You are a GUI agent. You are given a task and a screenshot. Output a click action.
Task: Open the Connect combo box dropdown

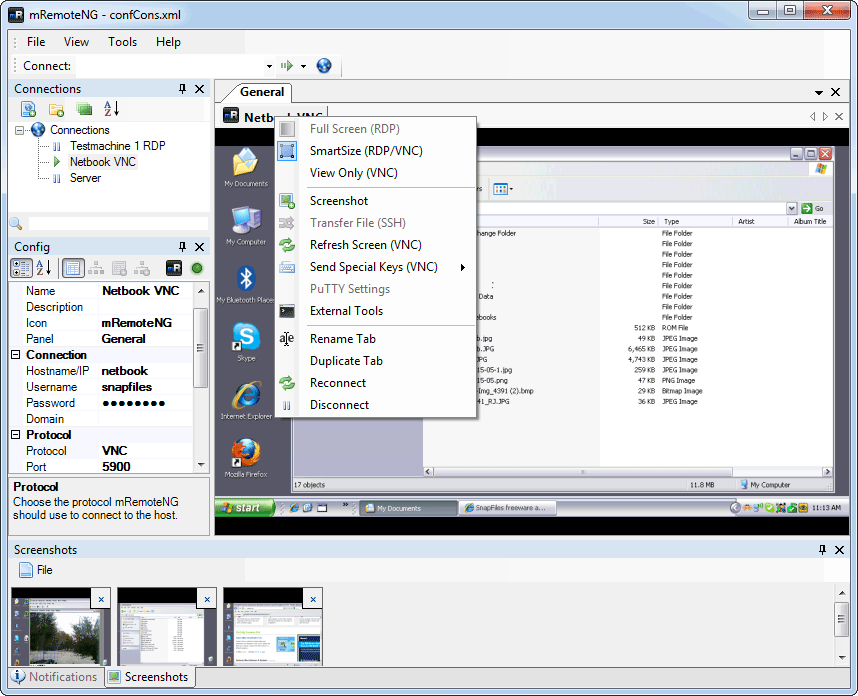tap(268, 65)
